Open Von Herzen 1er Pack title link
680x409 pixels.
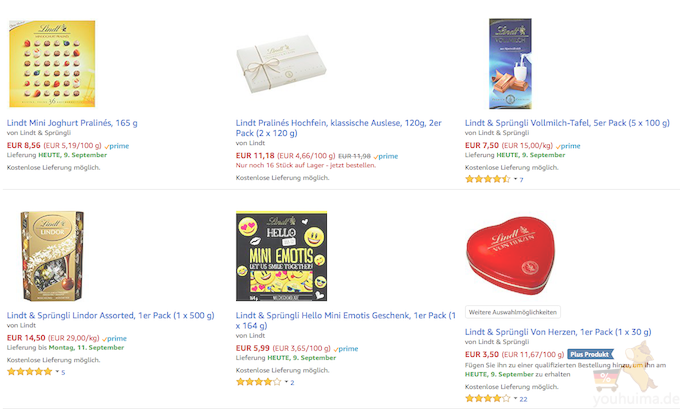[558, 332]
